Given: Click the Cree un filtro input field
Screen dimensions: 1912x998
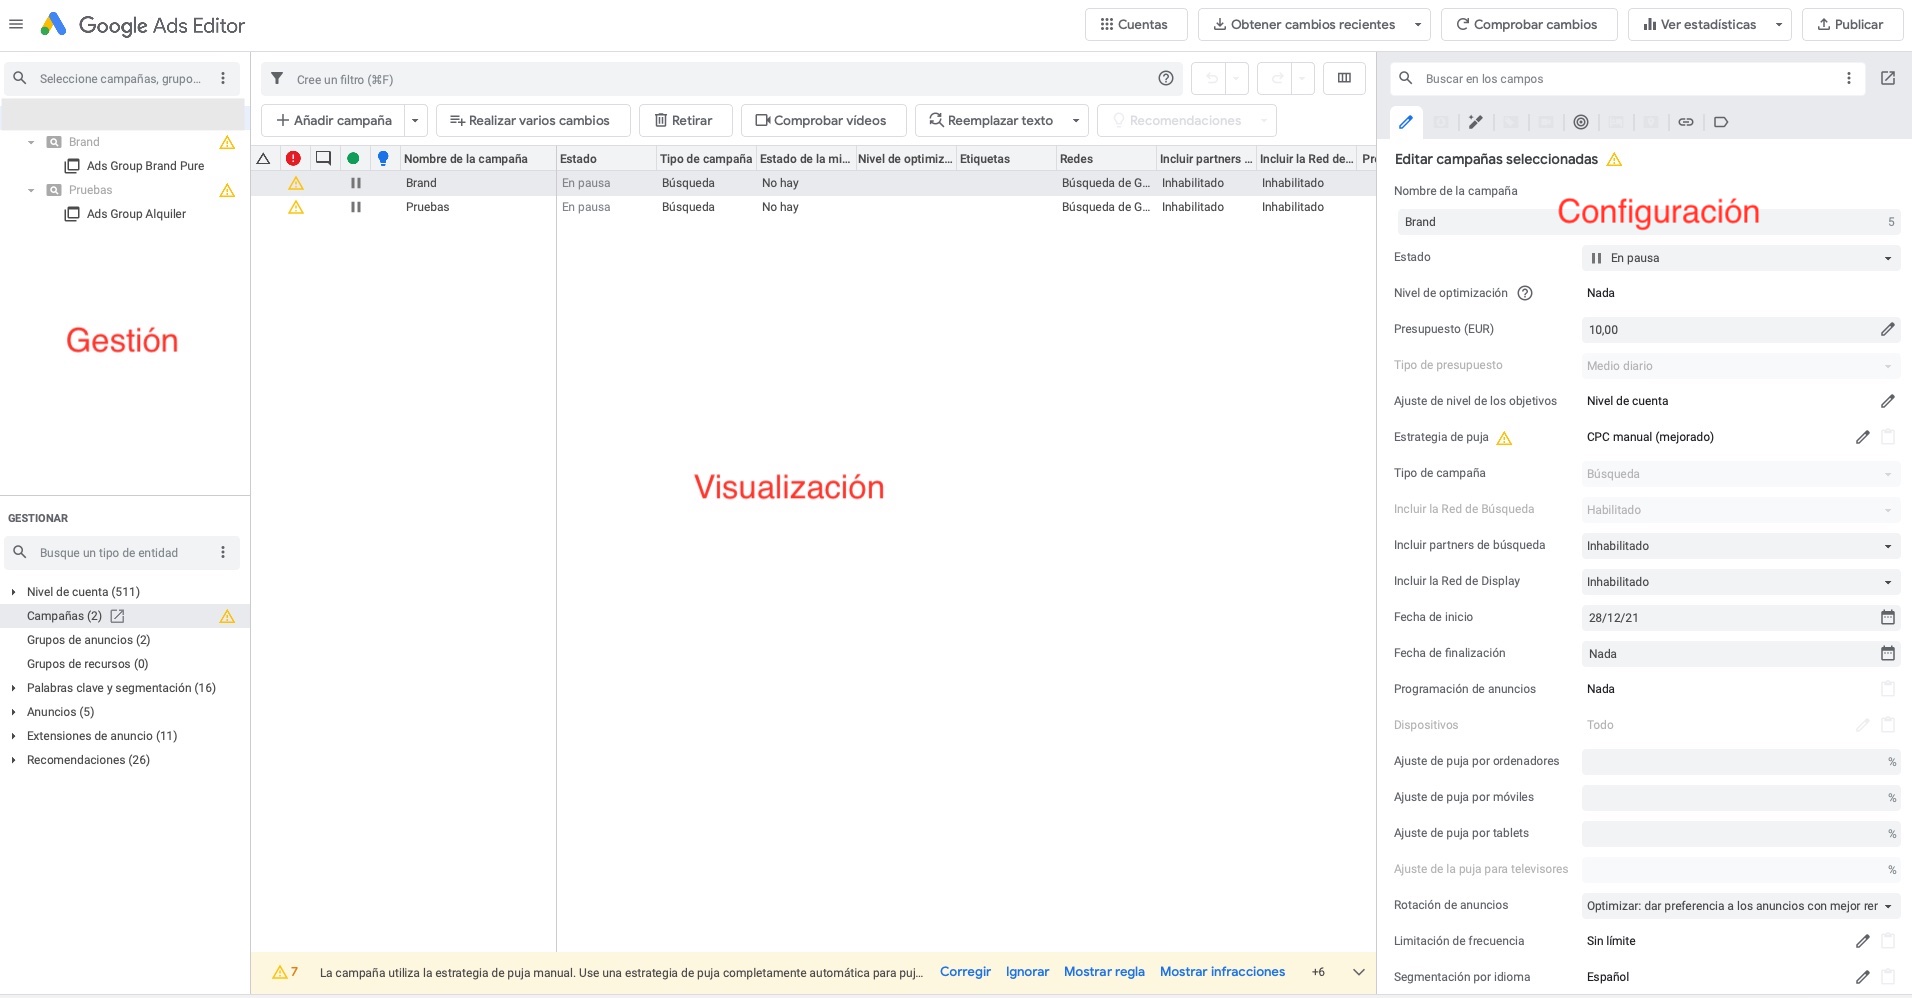Looking at the screenshot, I should tap(700, 79).
